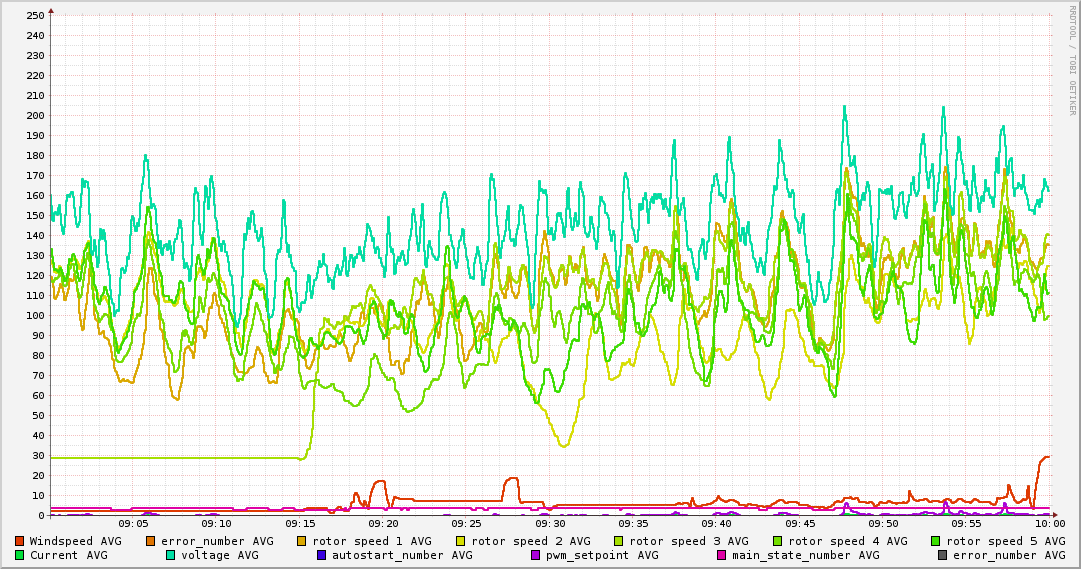Click the magenta main_state_number AVG swatch
The height and width of the screenshot is (569, 1081).
click(x=722, y=555)
